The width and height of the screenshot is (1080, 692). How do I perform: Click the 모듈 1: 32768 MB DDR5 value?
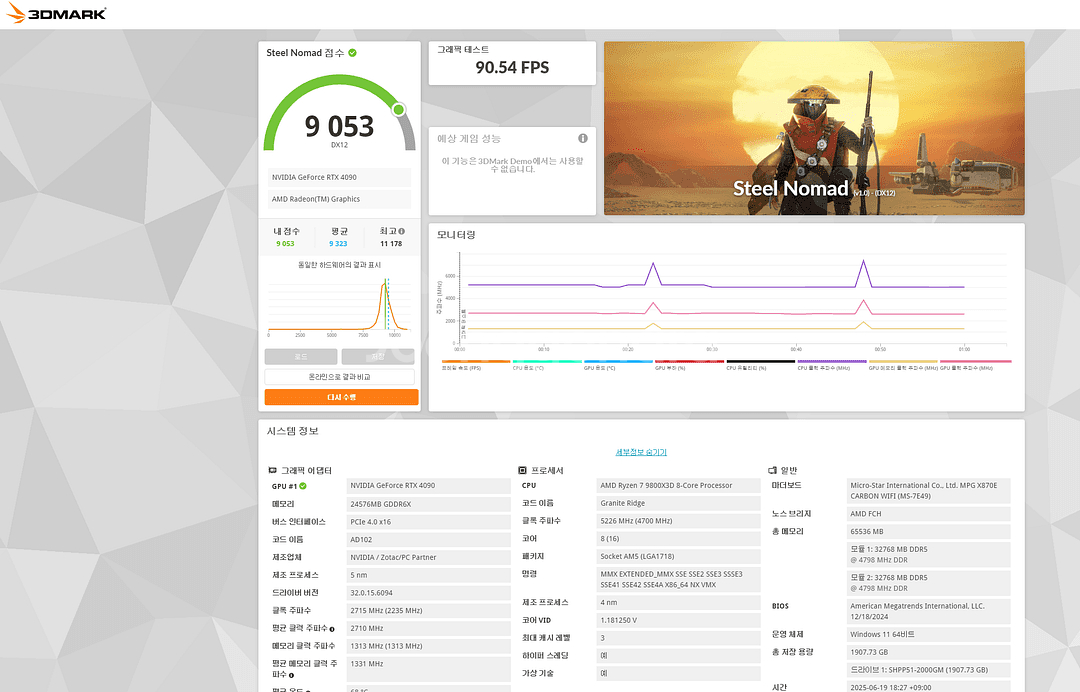click(928, 555)
